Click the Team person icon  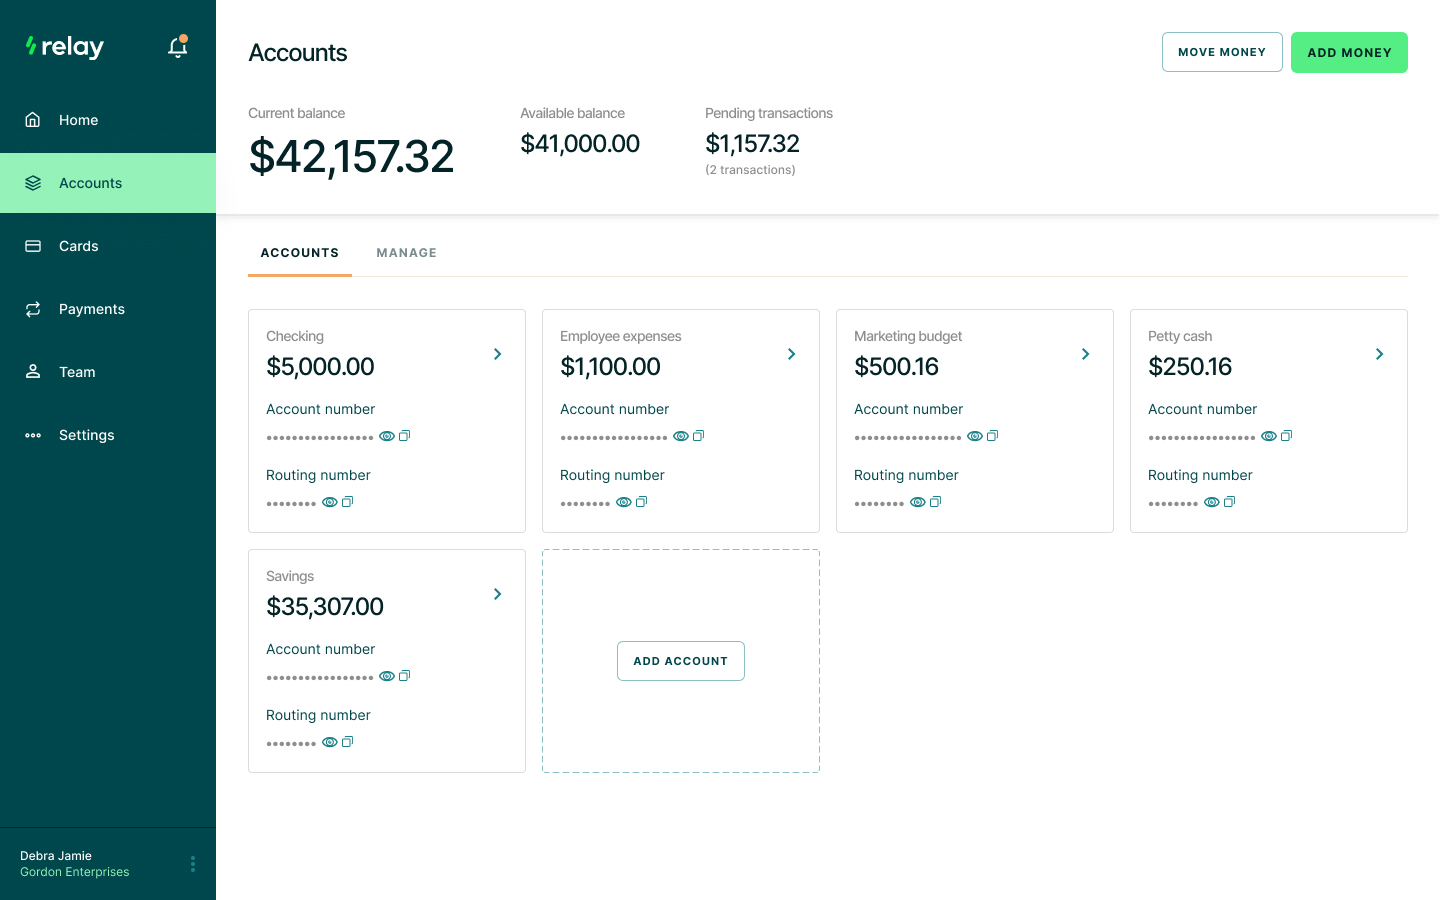(x=33, y=372)
